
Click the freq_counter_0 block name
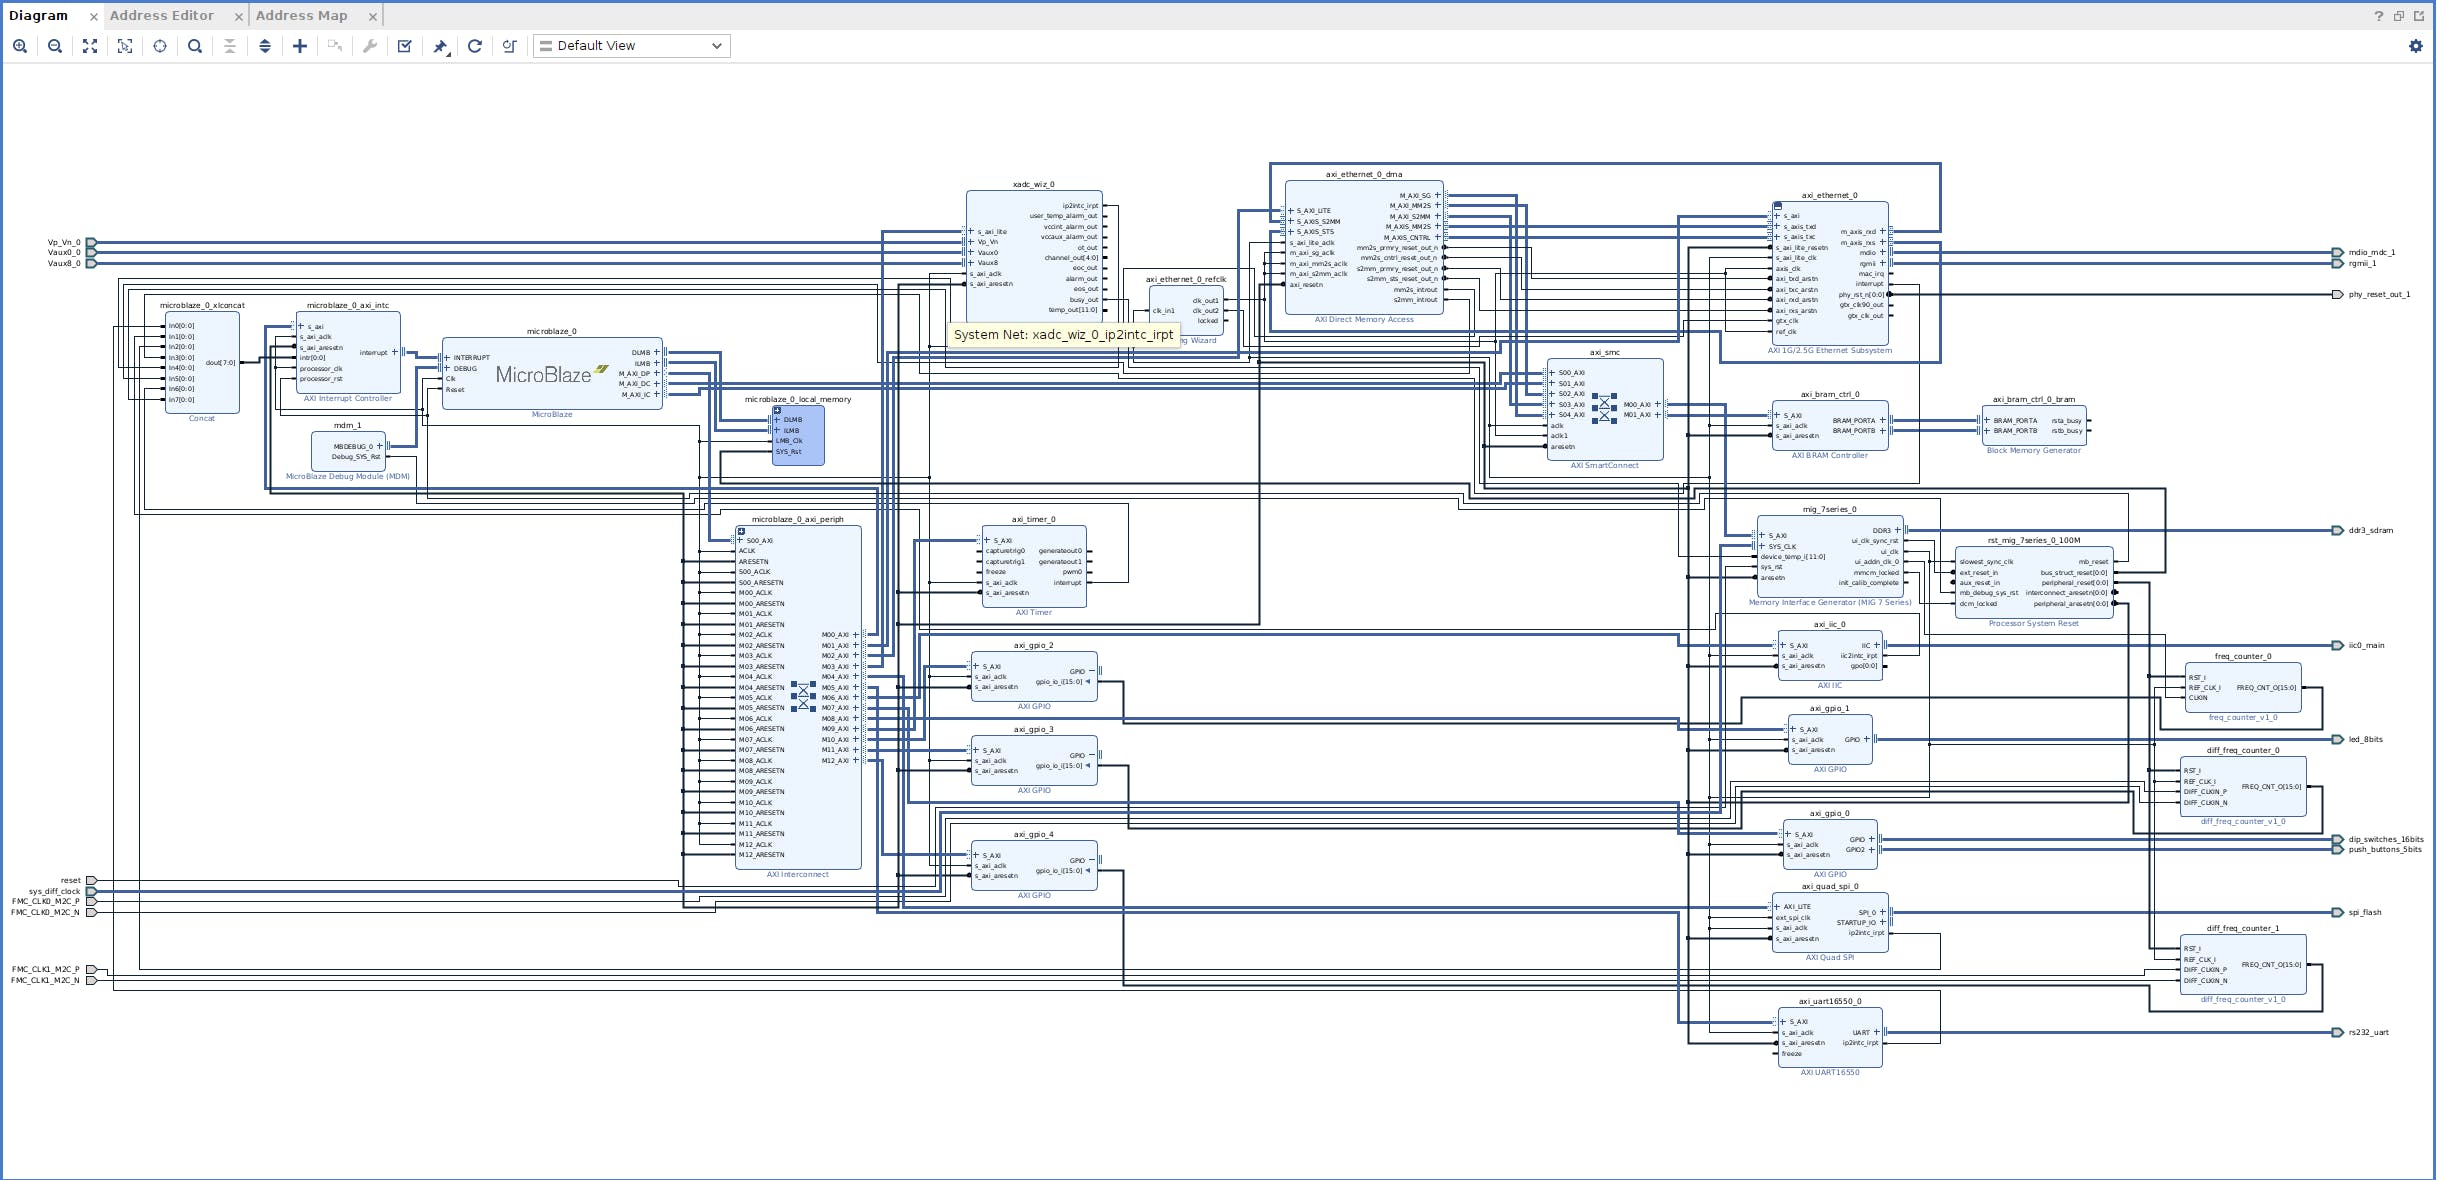tap(2243, 656)
